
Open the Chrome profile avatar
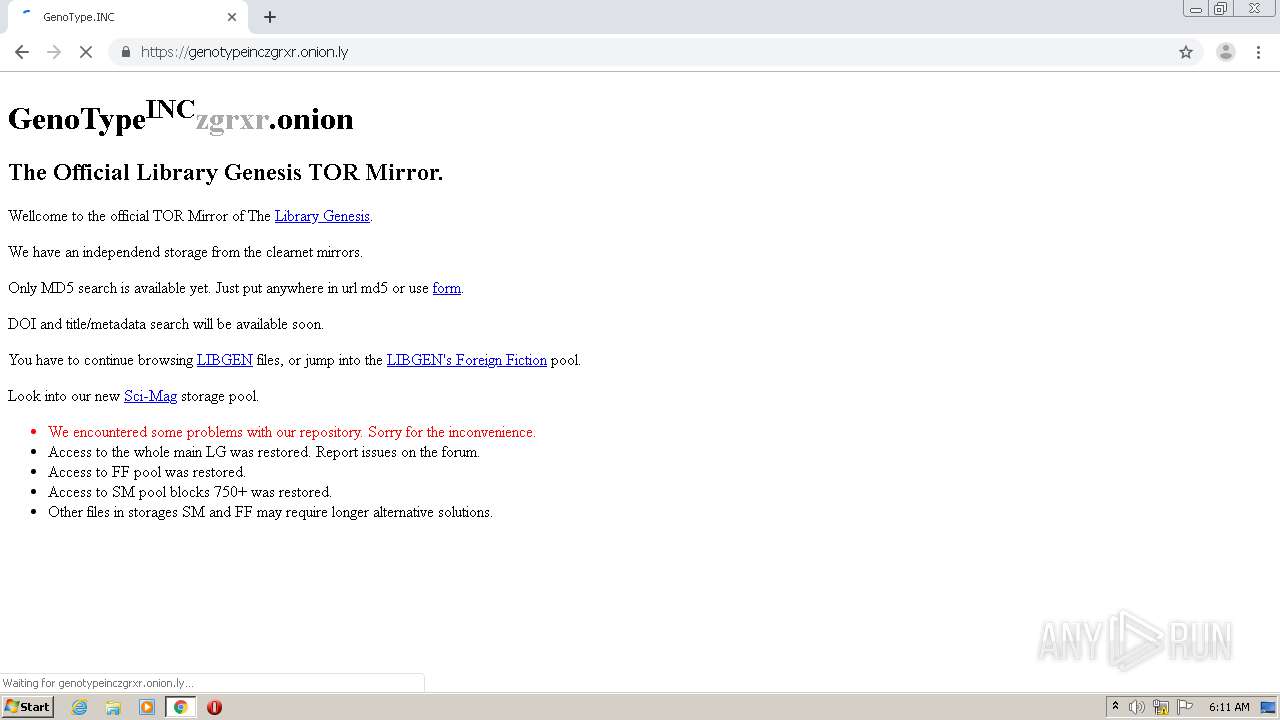tap(1226, 52)
